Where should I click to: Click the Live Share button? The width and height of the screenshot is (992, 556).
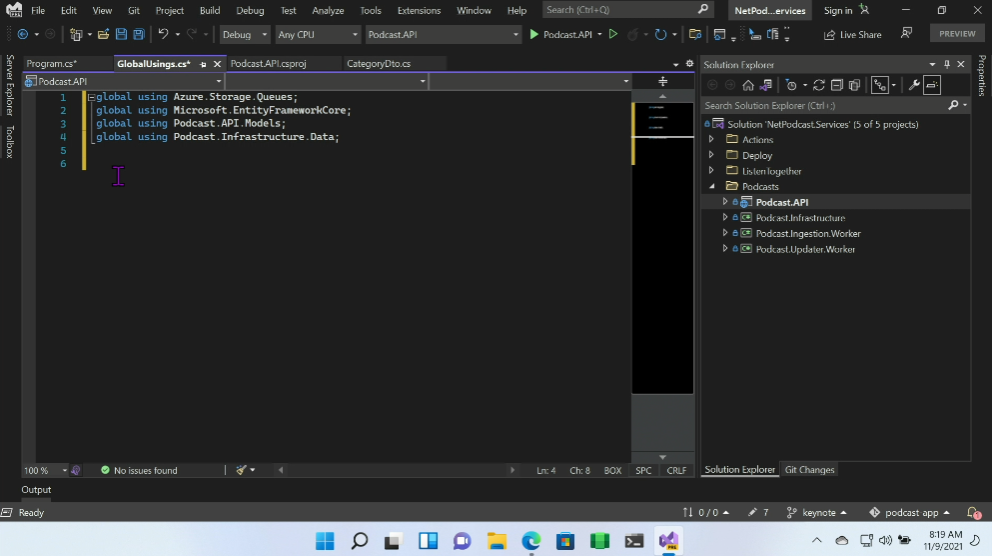pos(852,34)
